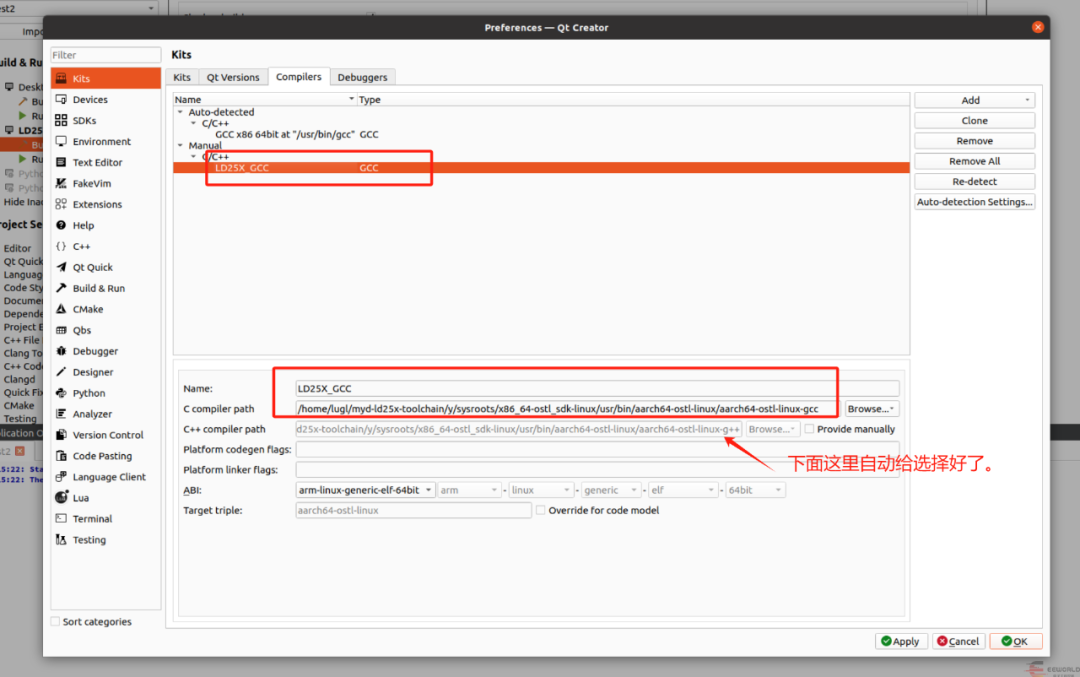Open the Text Editor settings icon
This screenshot has height=677, width=1080.
pos(61,163)
